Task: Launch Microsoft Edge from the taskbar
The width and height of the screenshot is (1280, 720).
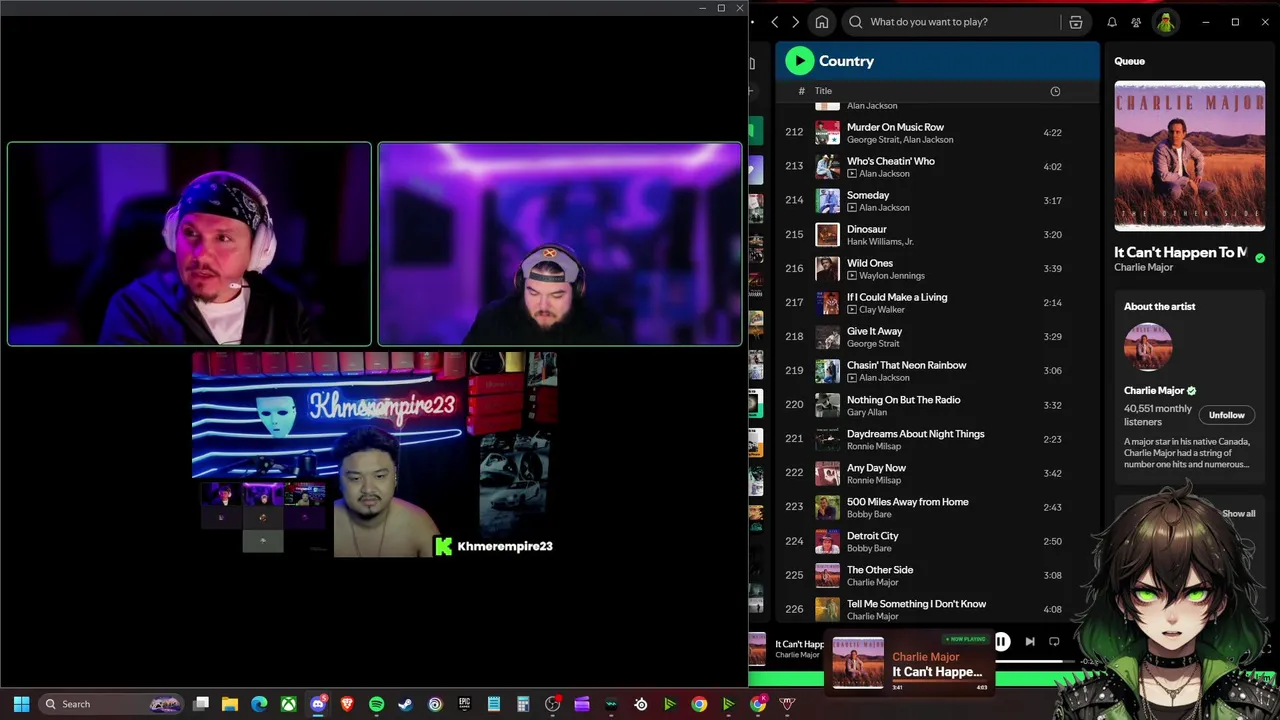Action: [x=259, y=704]
